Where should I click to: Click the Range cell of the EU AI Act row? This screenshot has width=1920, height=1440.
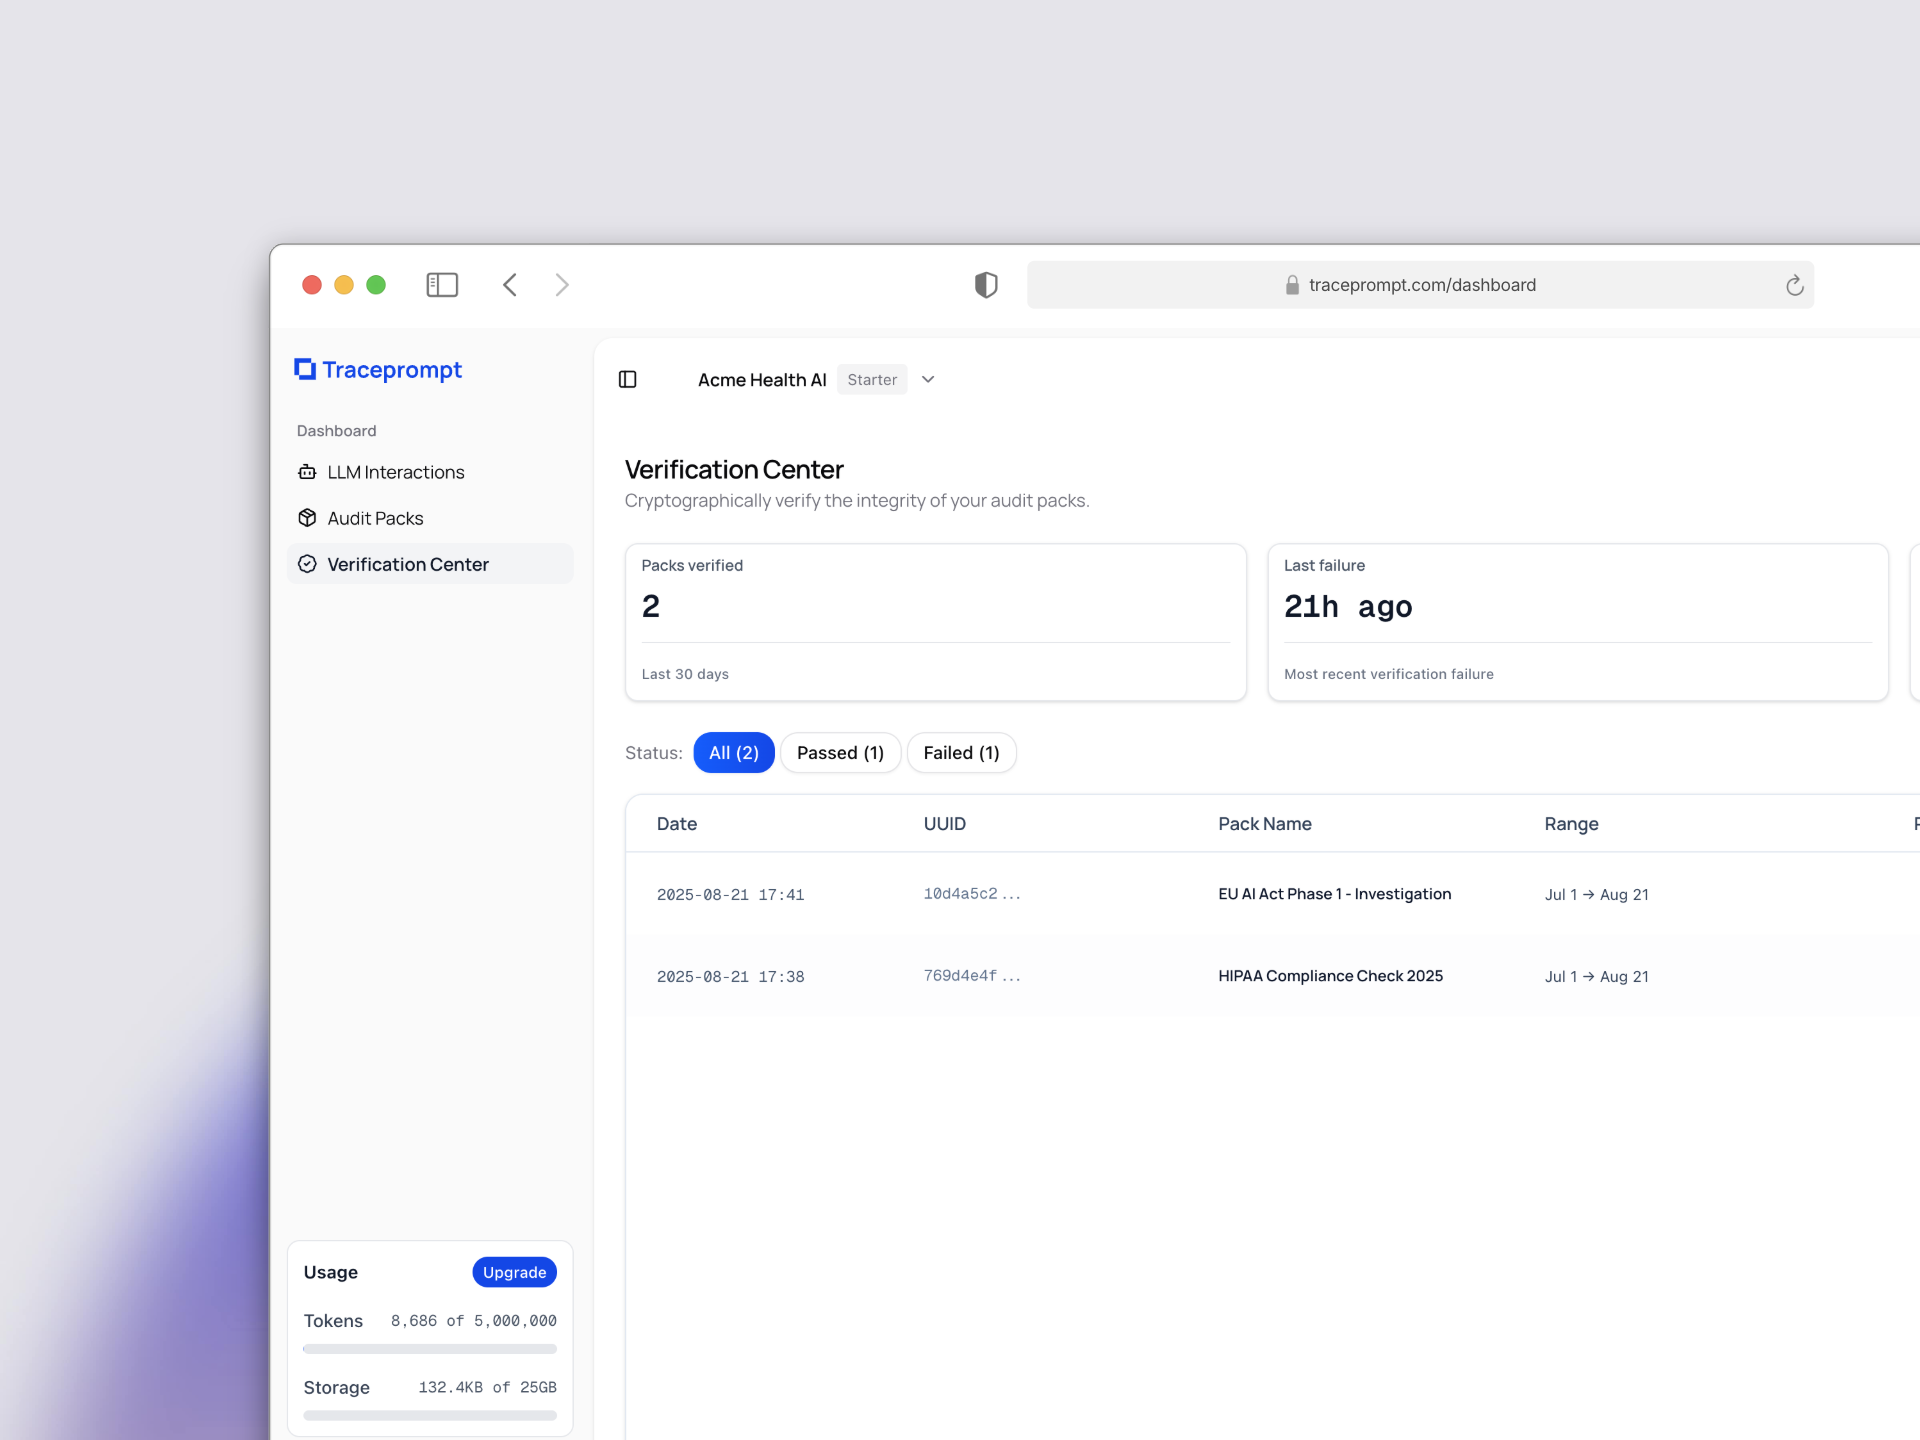click(x=1597, y=895)
